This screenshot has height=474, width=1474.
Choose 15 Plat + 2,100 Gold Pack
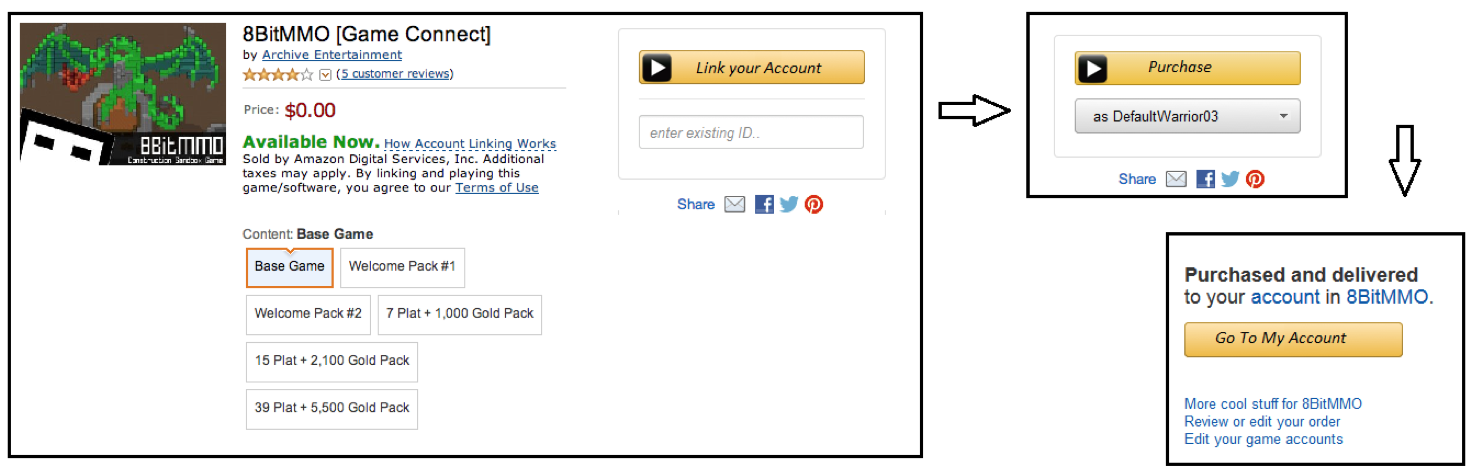[x=332, y=361]
